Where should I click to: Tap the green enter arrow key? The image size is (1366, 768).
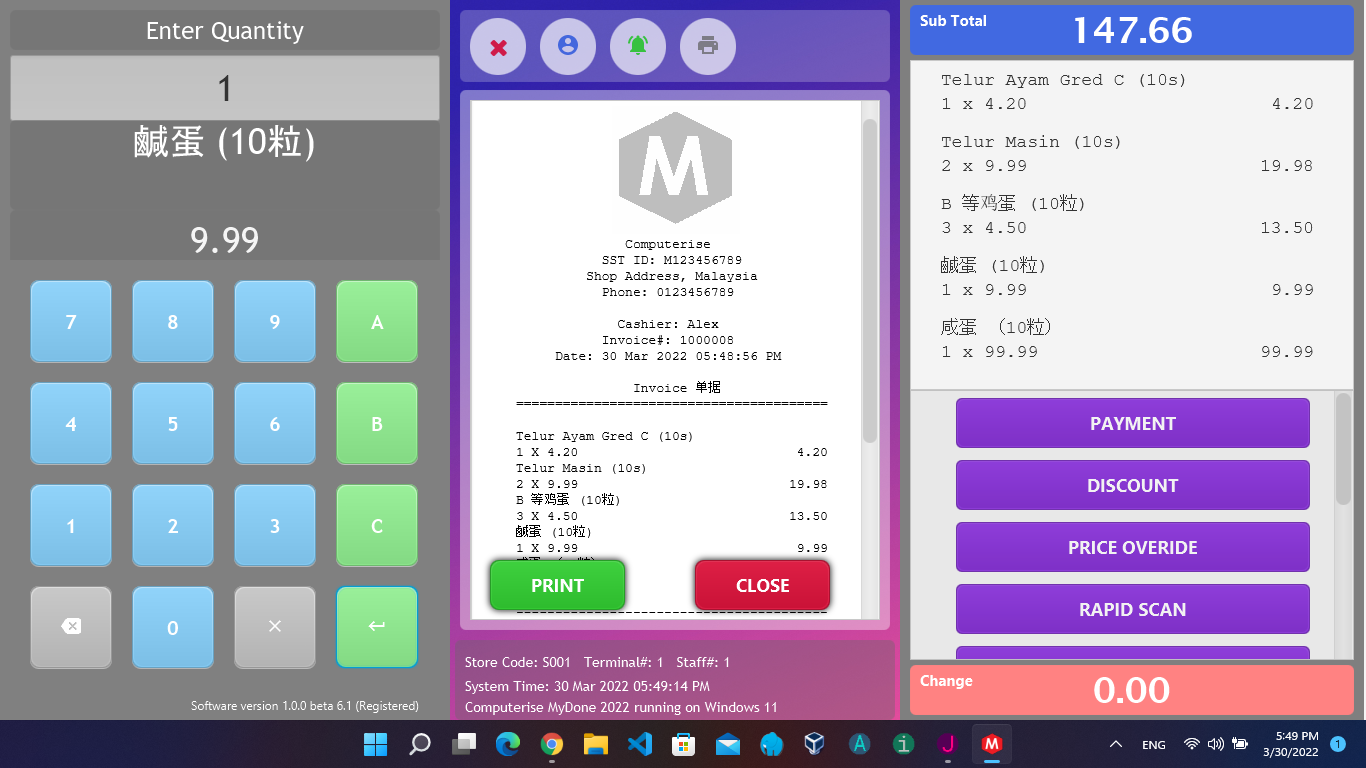click(377, 627)
